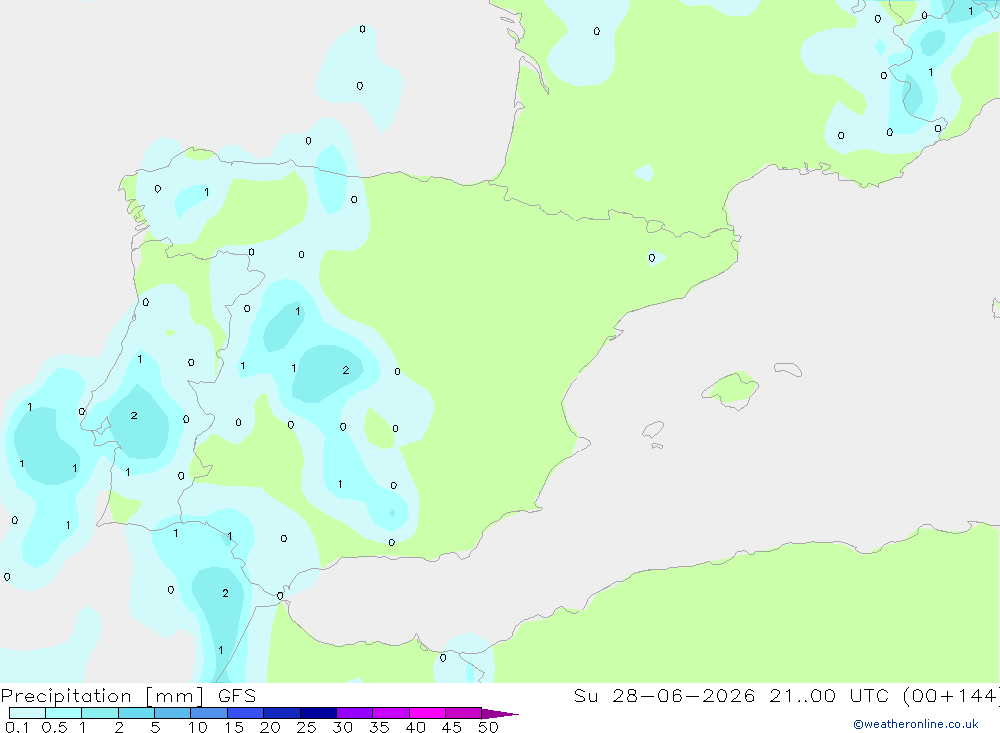The image size is (1000, 733).
Task: Click the 30–35 mm violet legend swatch
Action: click(x=354, y=713)
